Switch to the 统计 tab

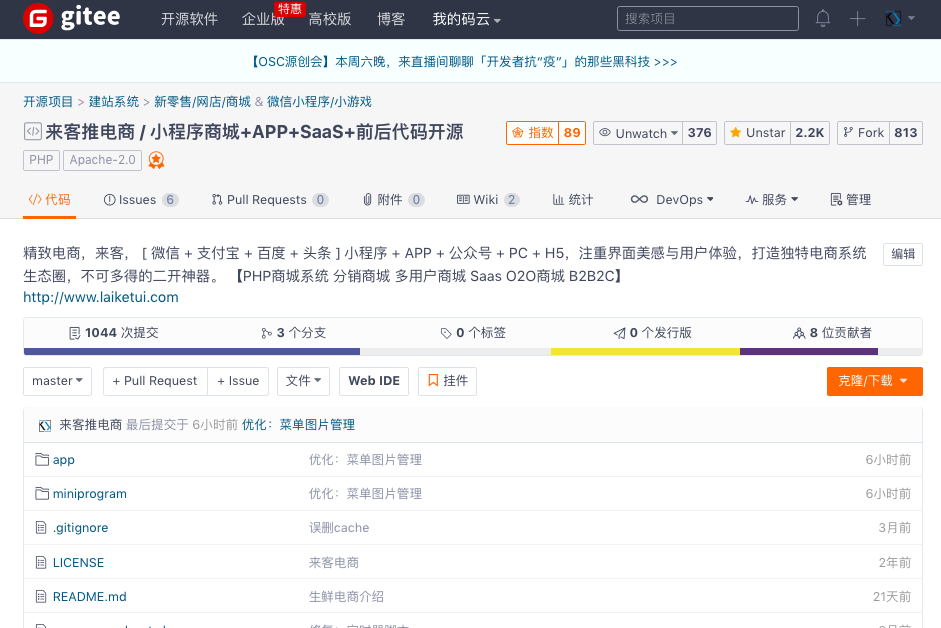(573, 200)
